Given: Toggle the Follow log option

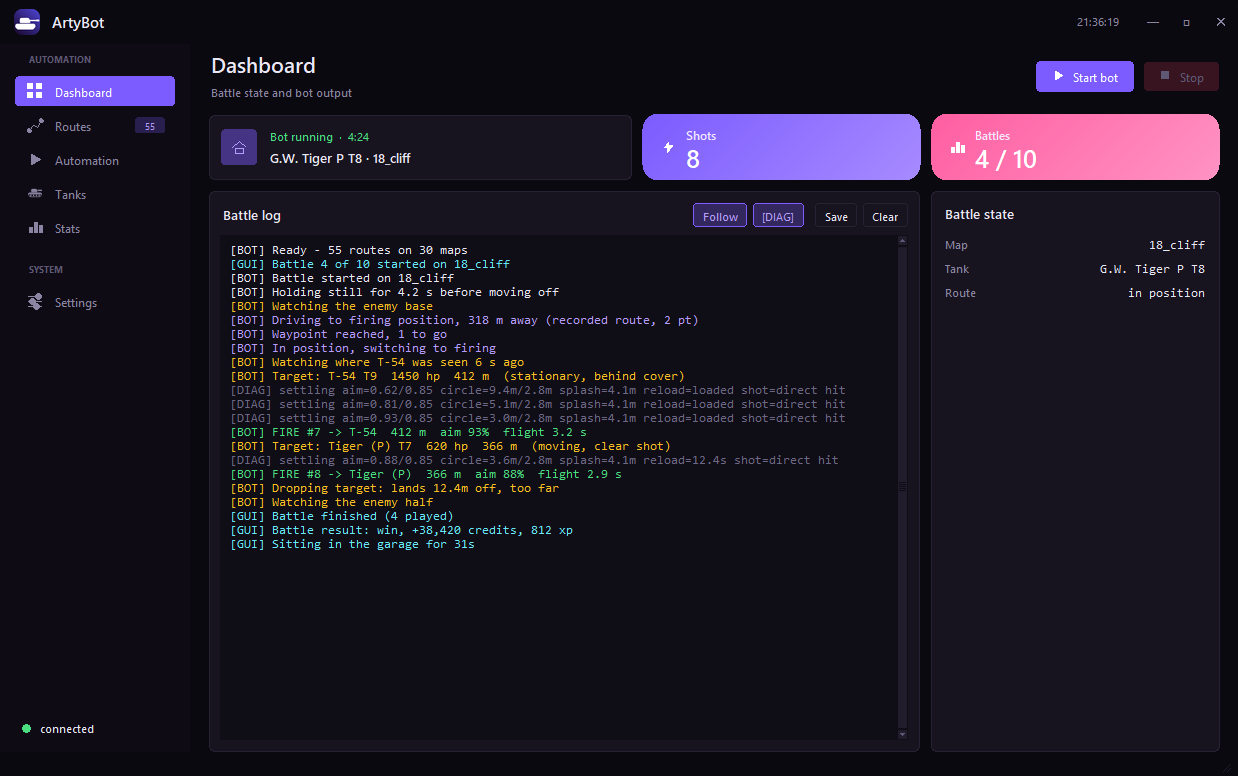Looking at the screenshot, I should (x=720, y=216).
